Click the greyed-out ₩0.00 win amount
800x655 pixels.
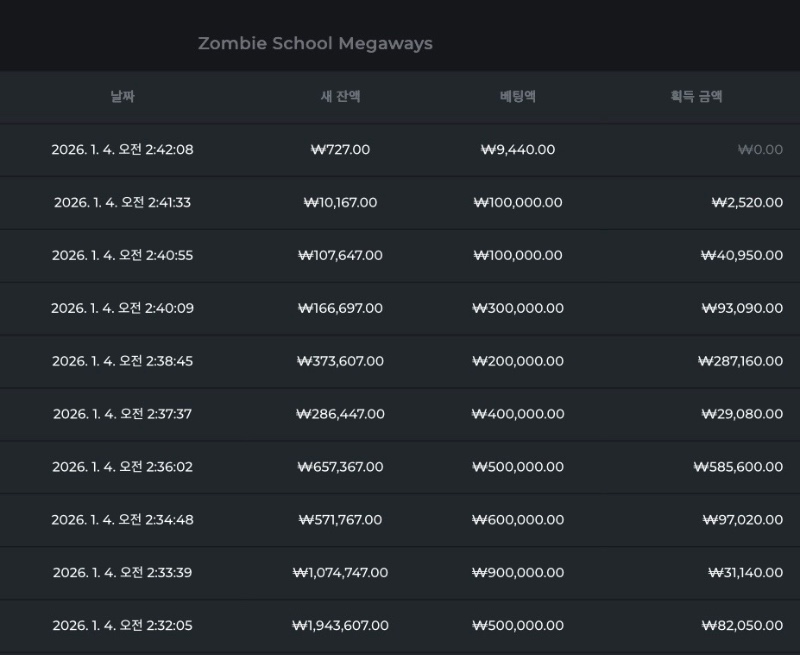[760, 150]
